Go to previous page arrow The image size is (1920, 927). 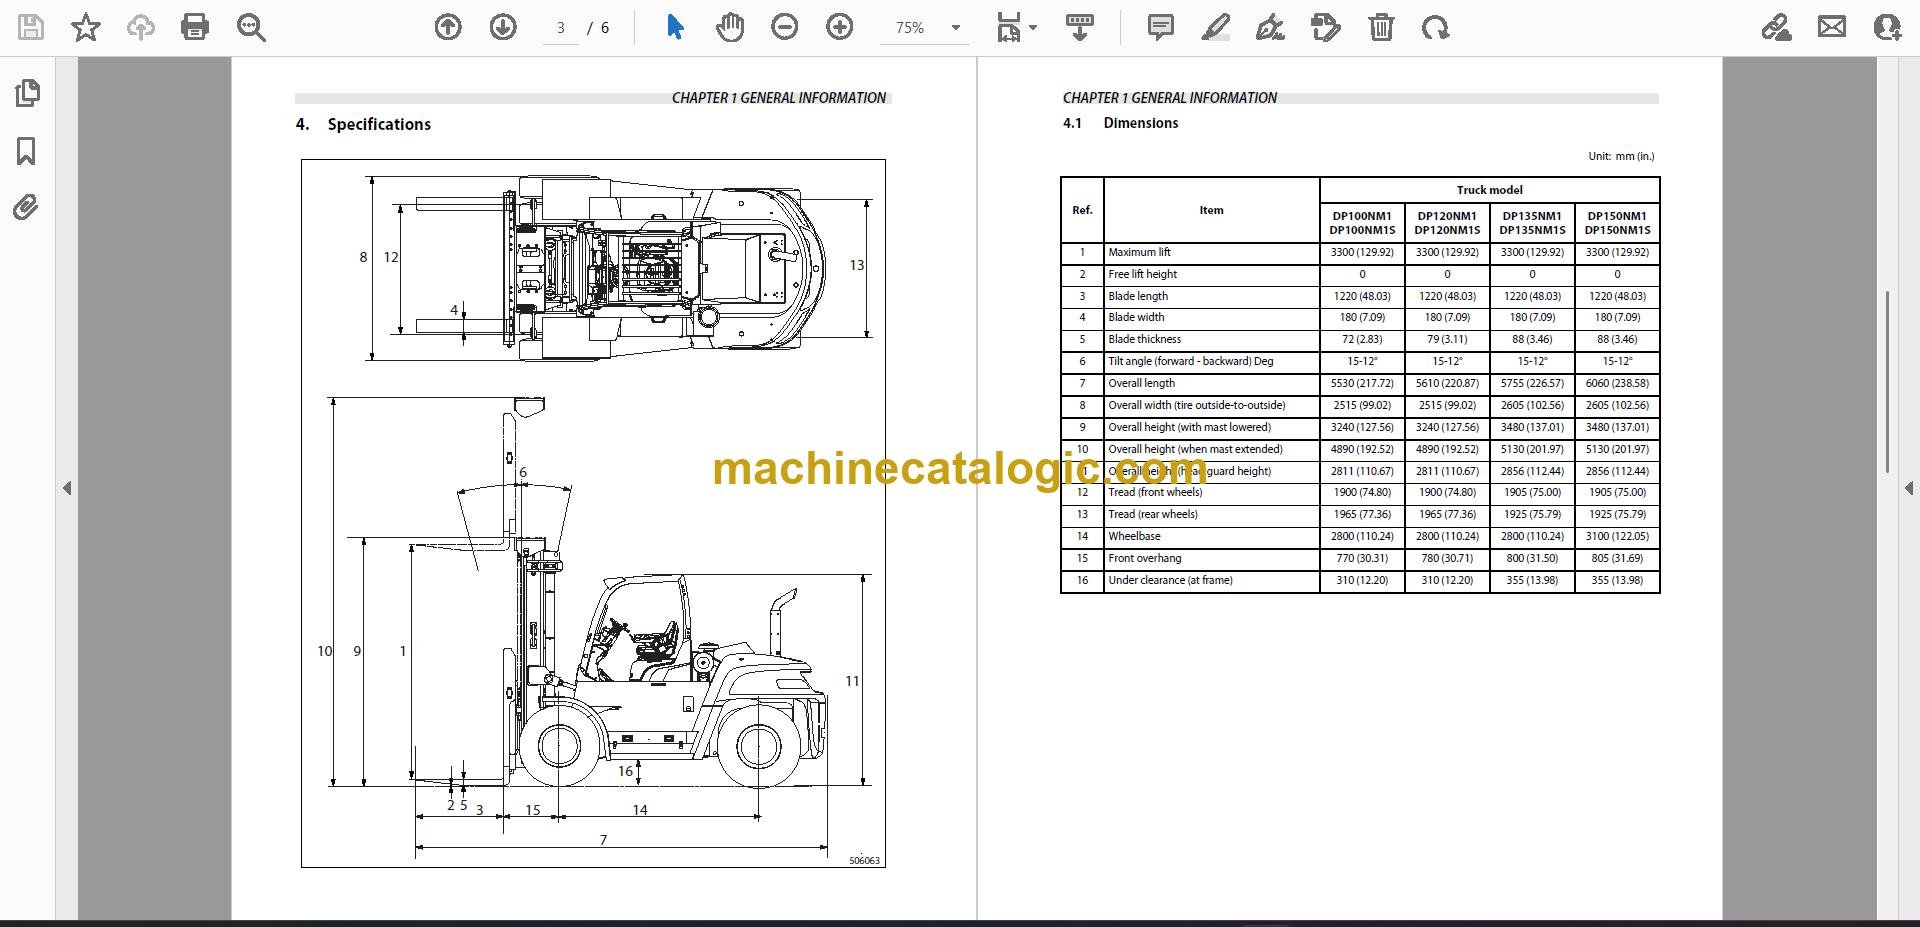pos(448,28)
